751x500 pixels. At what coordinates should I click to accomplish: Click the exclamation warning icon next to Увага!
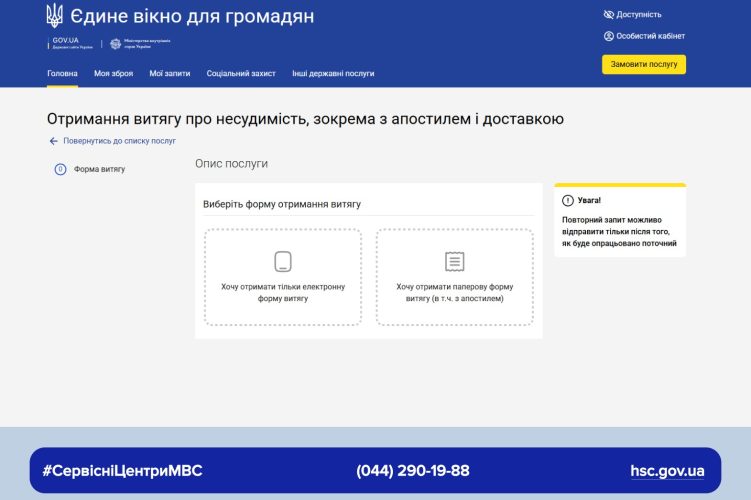pos(568,200)
